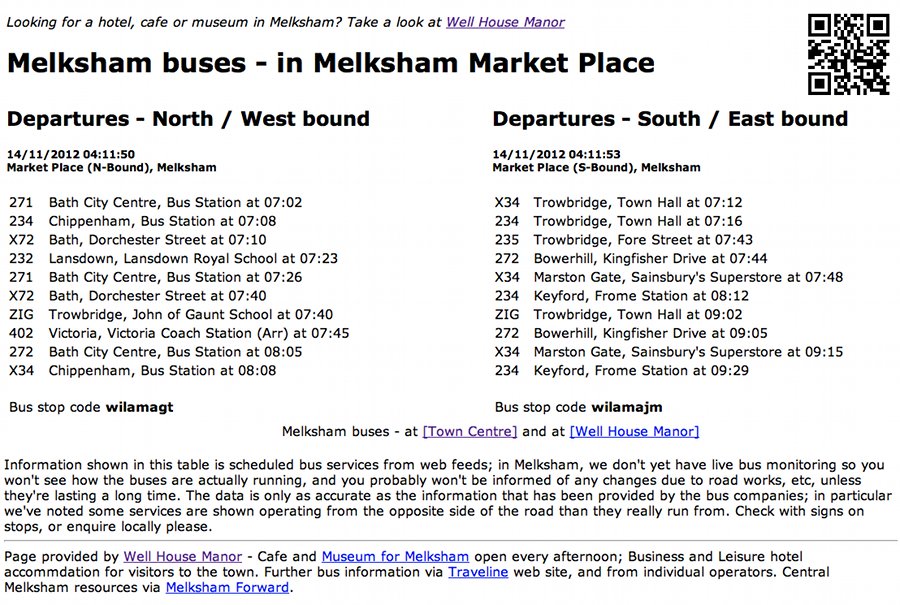Follow the [Town Centre] bus link
Image resolution: width=900 pixels, height=605 pixels.
[470, 432]
